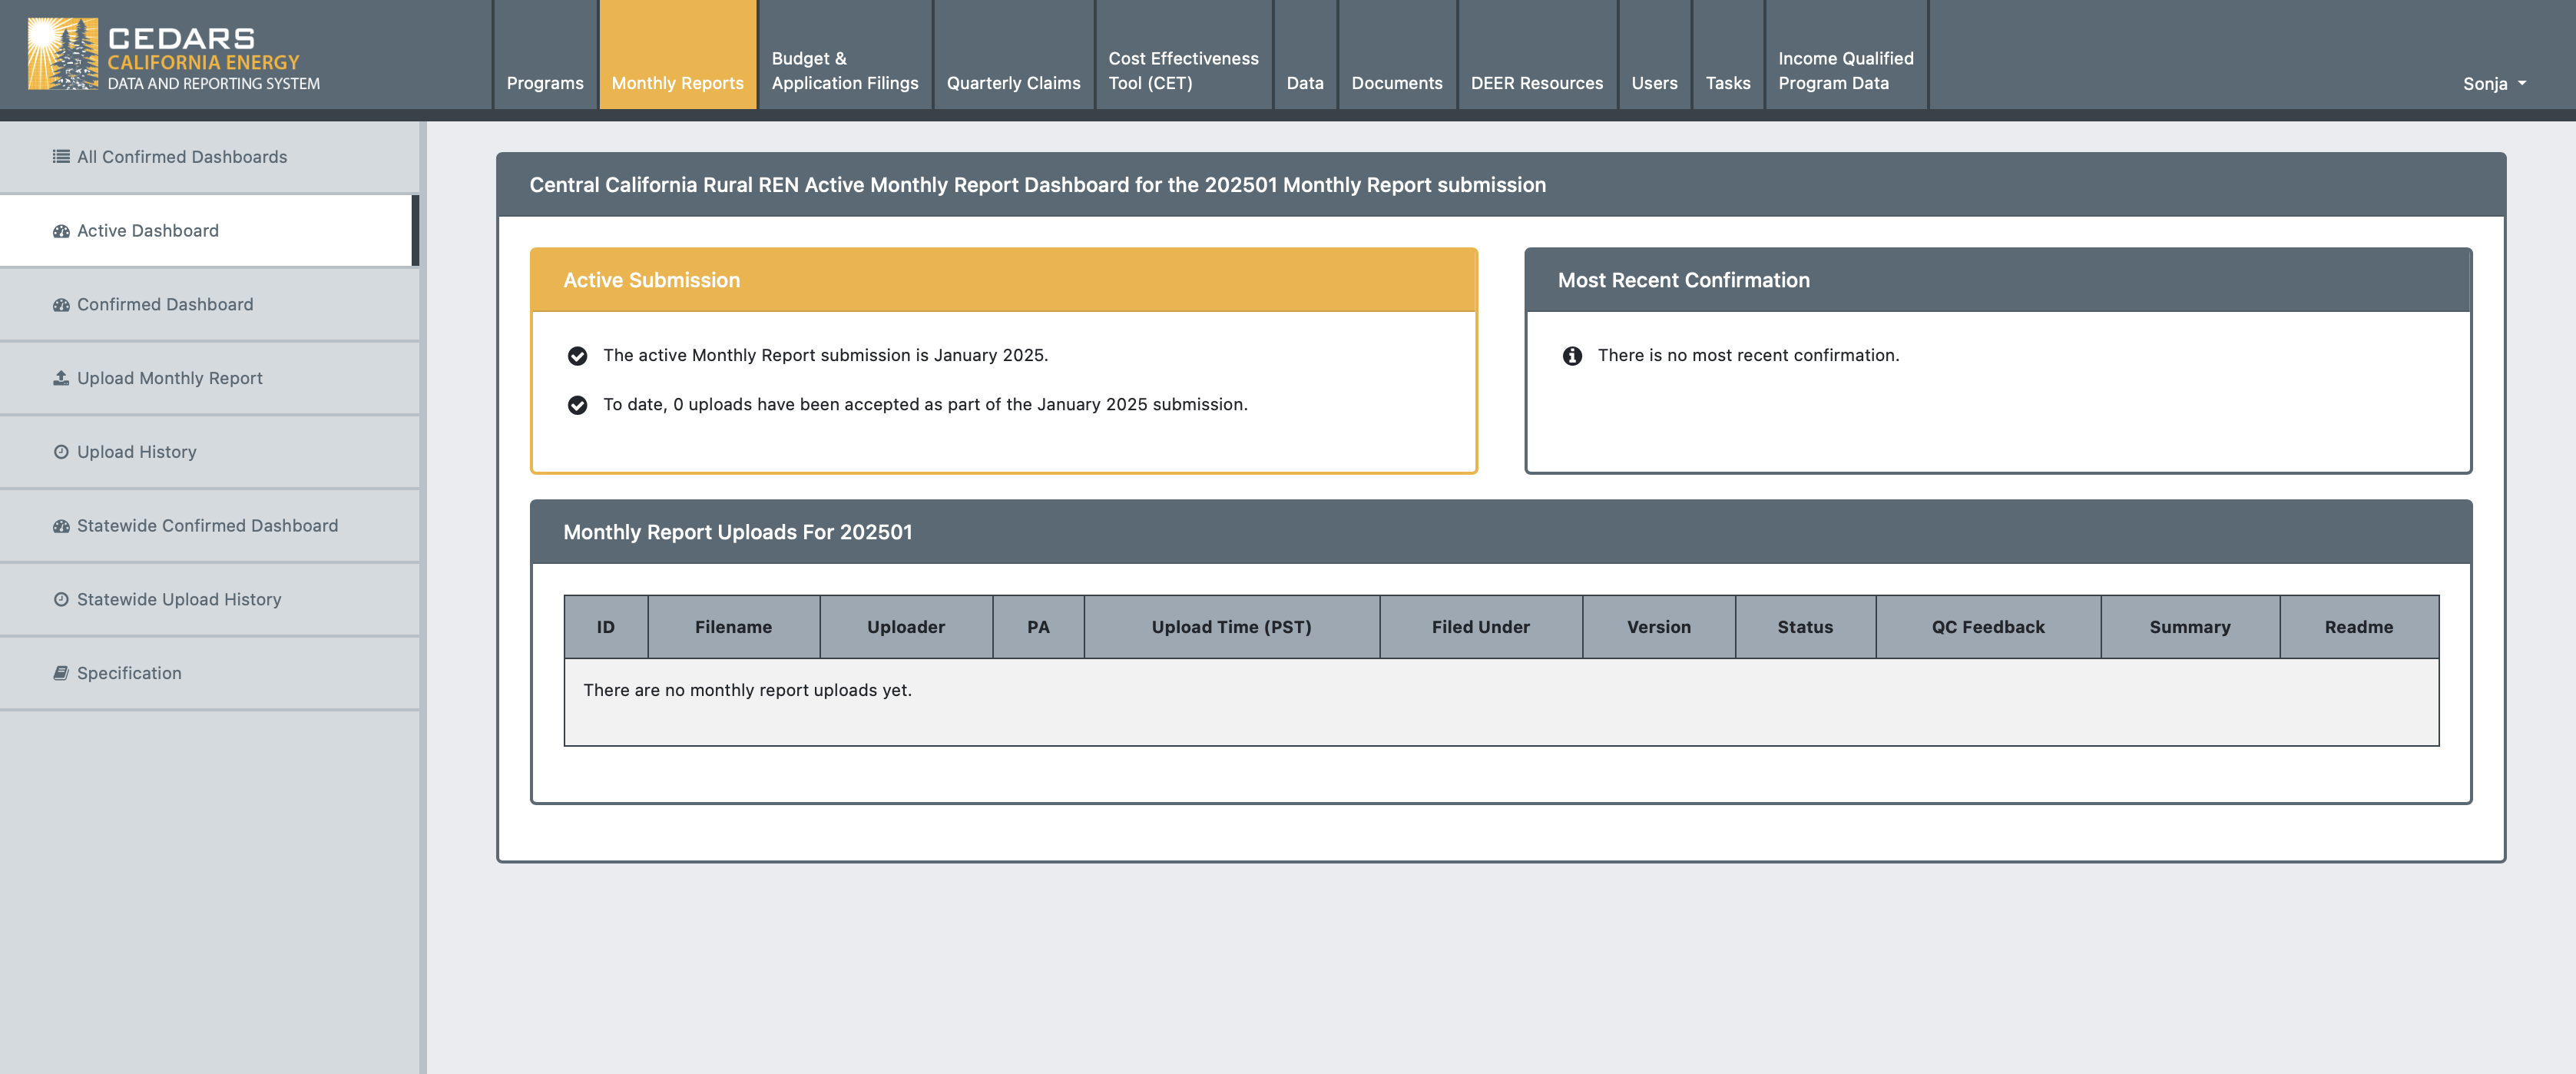Image resolution: width=2576 pixels, height=1074 pixels.
Task: Open Cost Effectiveness Tool (CET) tab
Action: (1182, 71)
